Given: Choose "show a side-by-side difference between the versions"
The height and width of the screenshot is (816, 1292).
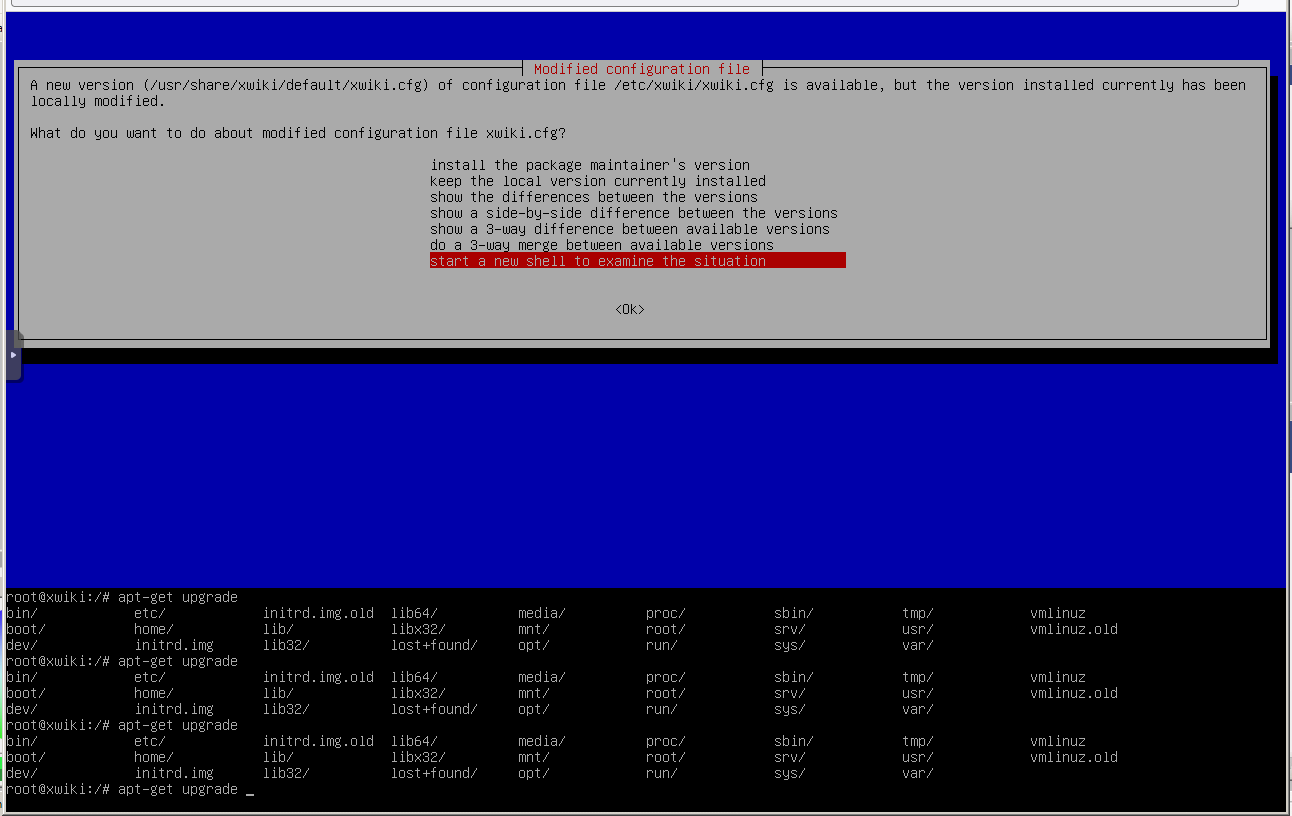Looking at the screenshot, I should [x=634, y=213].
